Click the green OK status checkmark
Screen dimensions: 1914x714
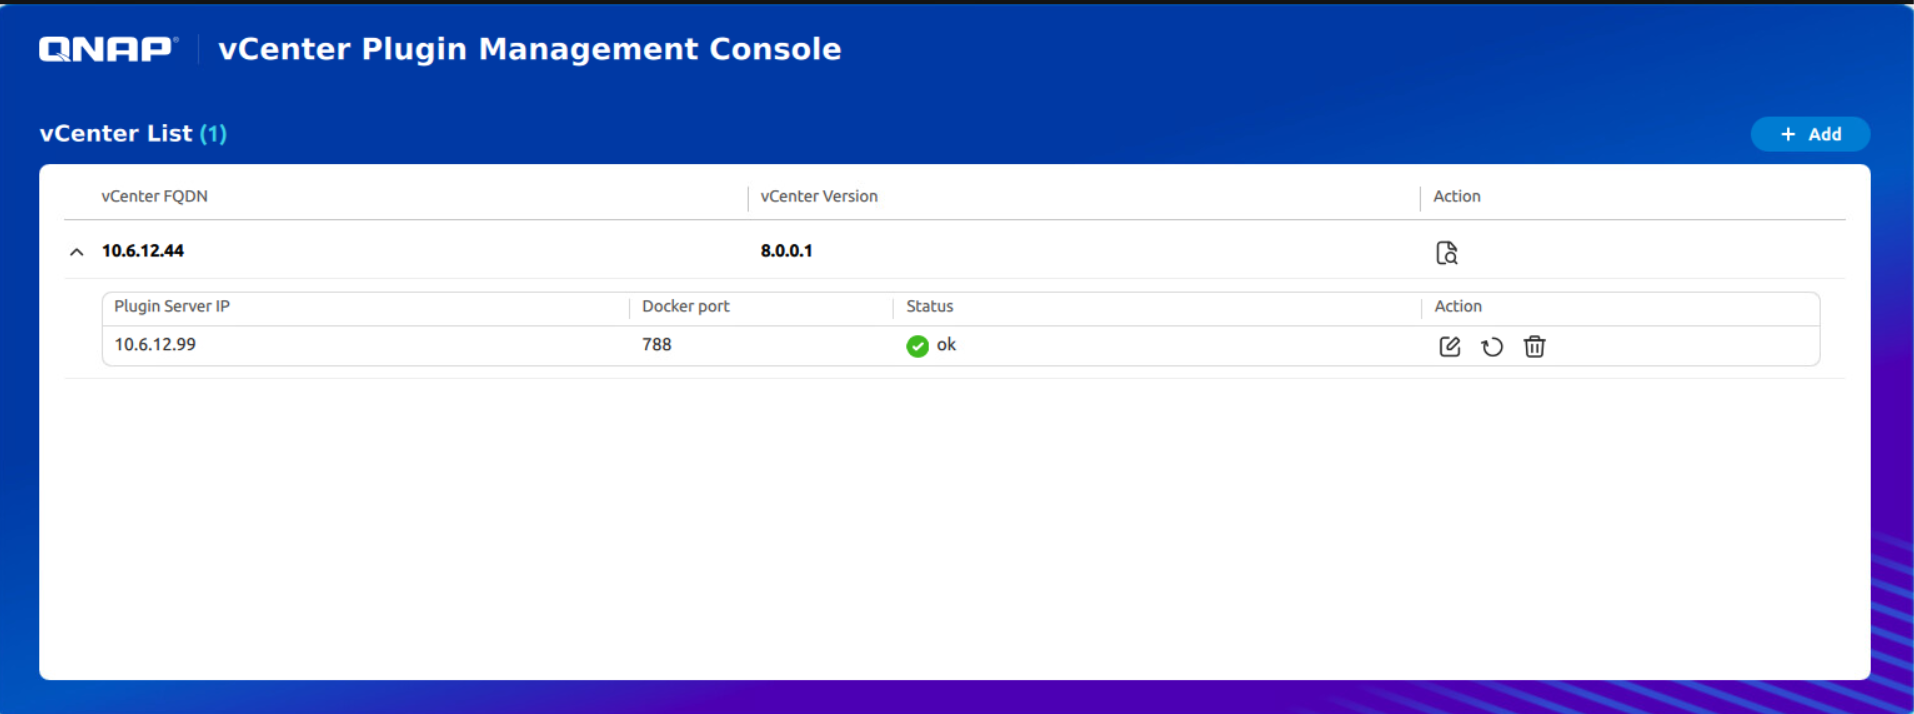[917, 346]
